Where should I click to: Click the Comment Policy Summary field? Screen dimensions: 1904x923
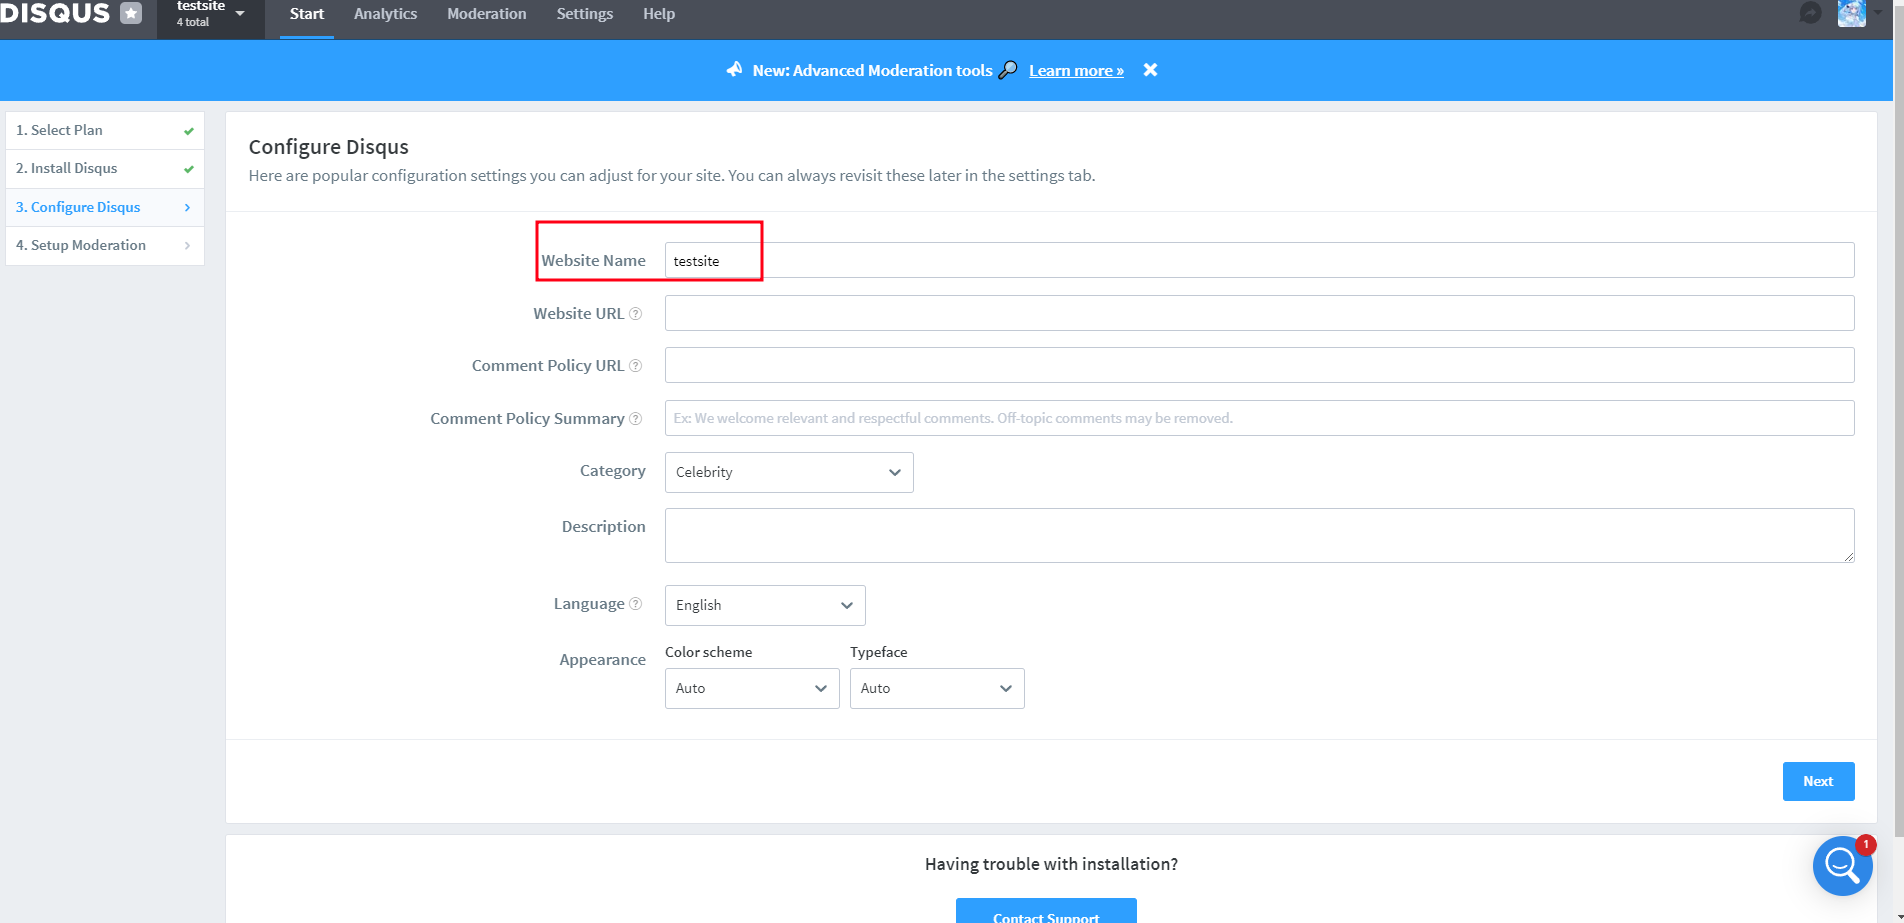pos(1259,418)
